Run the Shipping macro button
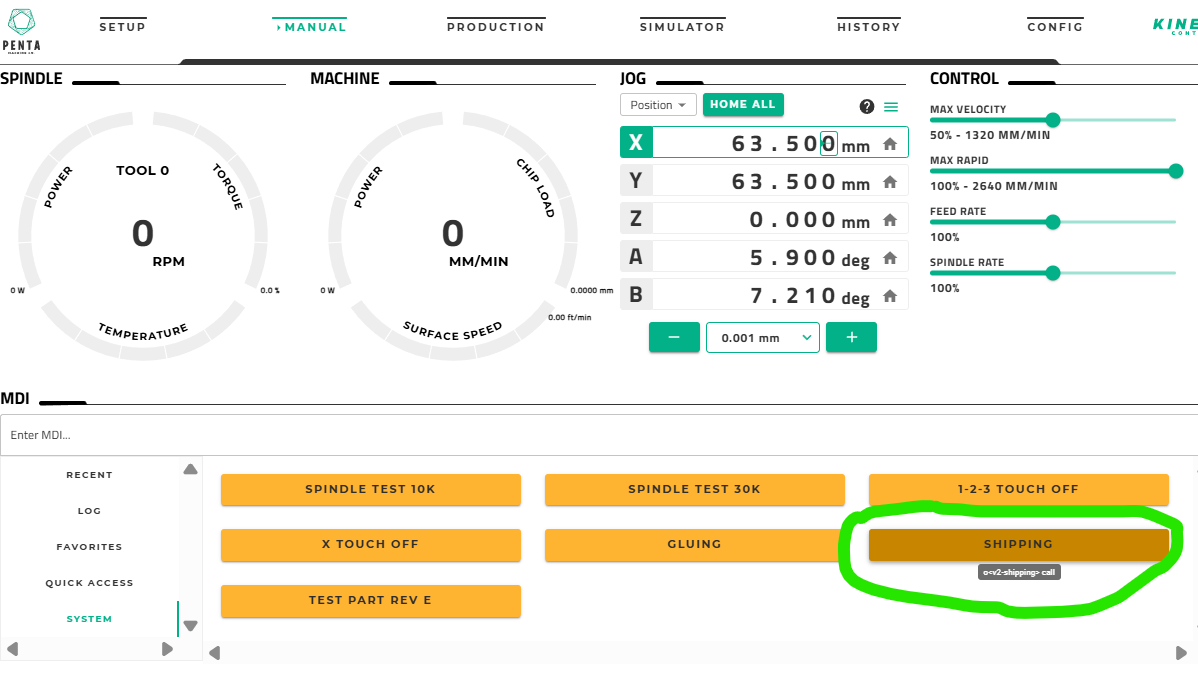 click(x=1018, y=544)
